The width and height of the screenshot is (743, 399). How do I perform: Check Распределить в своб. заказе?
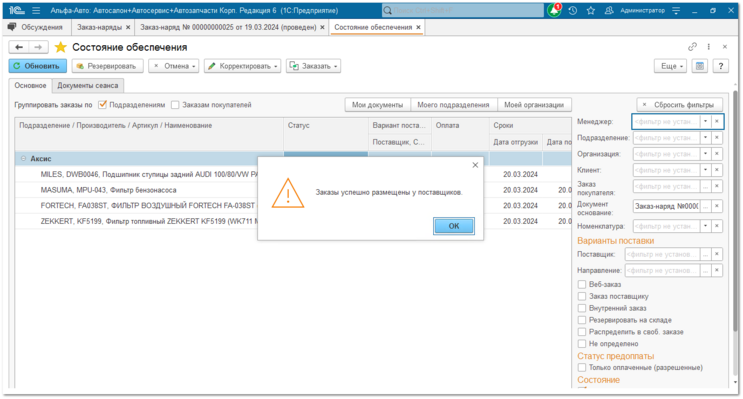(x=582, y=332)
